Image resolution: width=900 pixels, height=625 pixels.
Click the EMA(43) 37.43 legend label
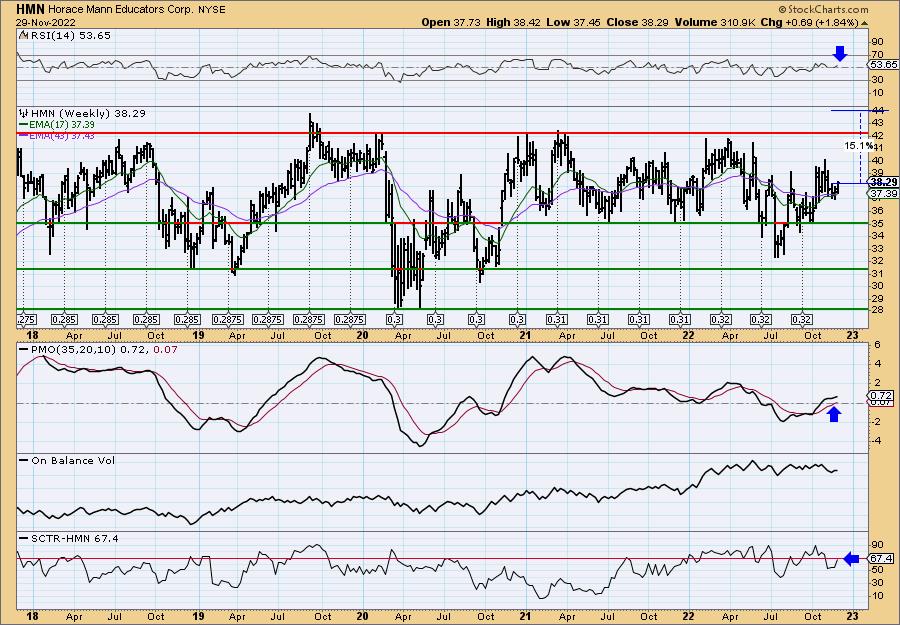[62, 135]
